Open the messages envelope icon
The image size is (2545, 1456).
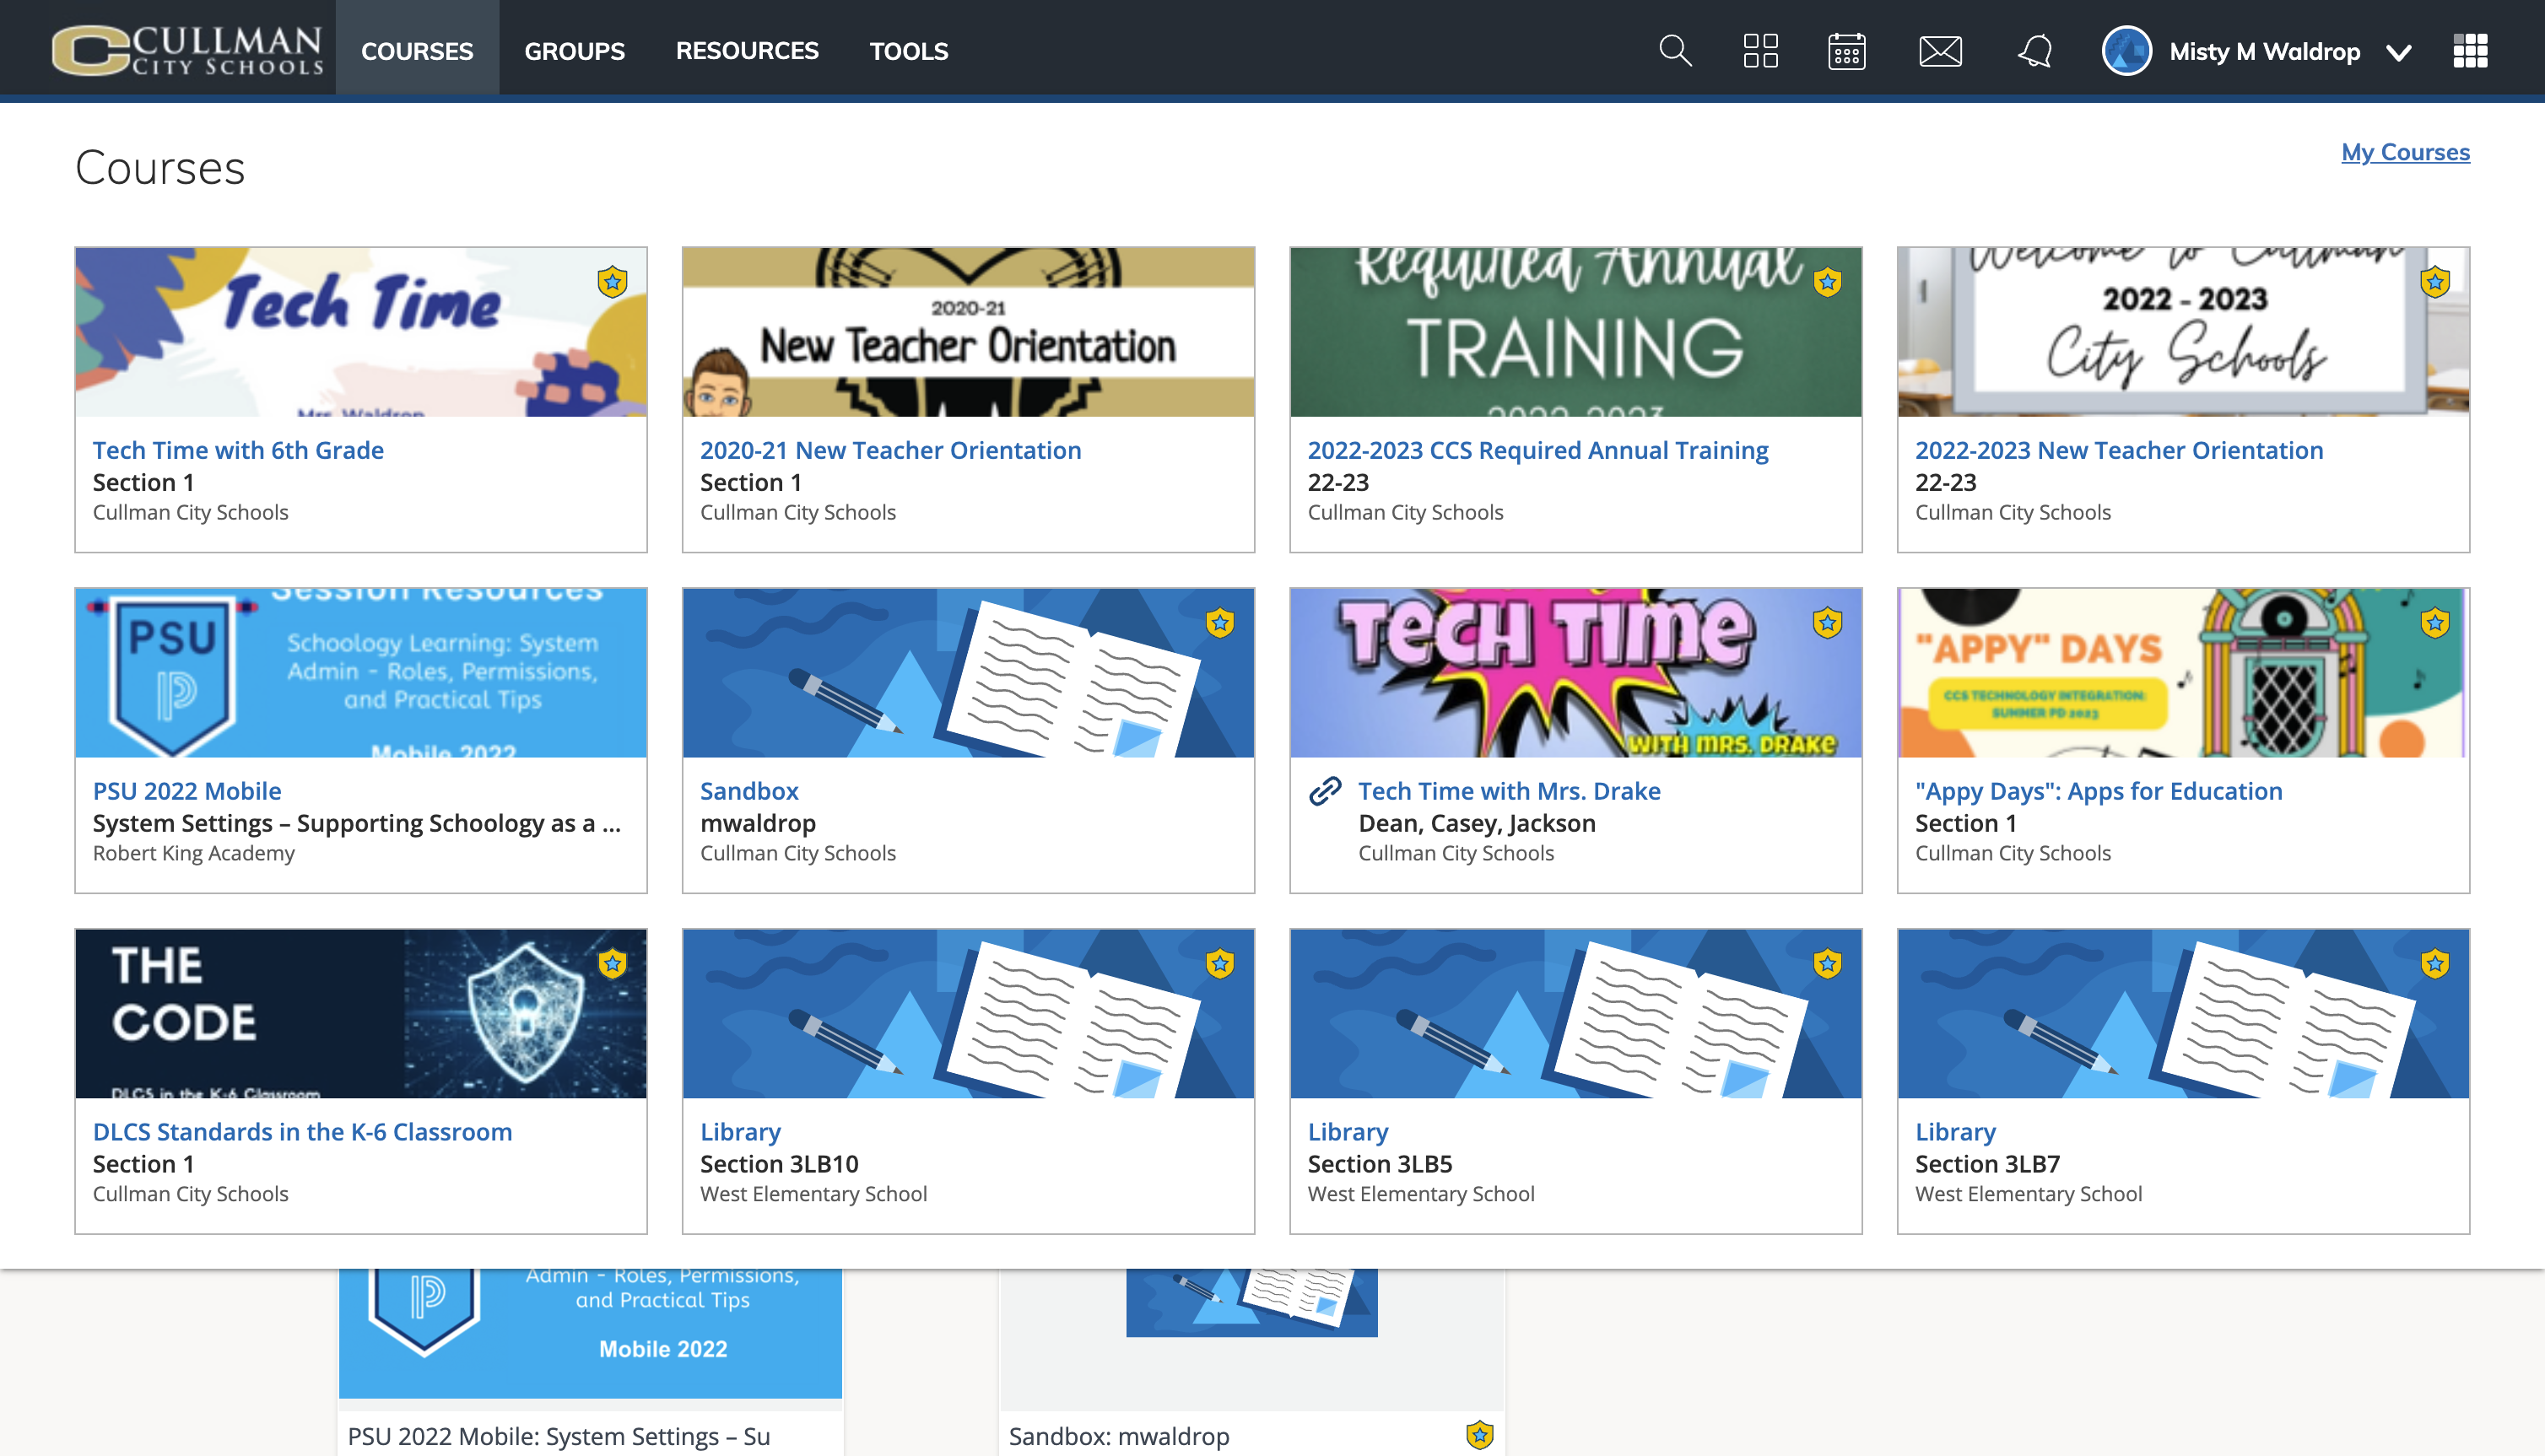click(x=1940, y=50)
